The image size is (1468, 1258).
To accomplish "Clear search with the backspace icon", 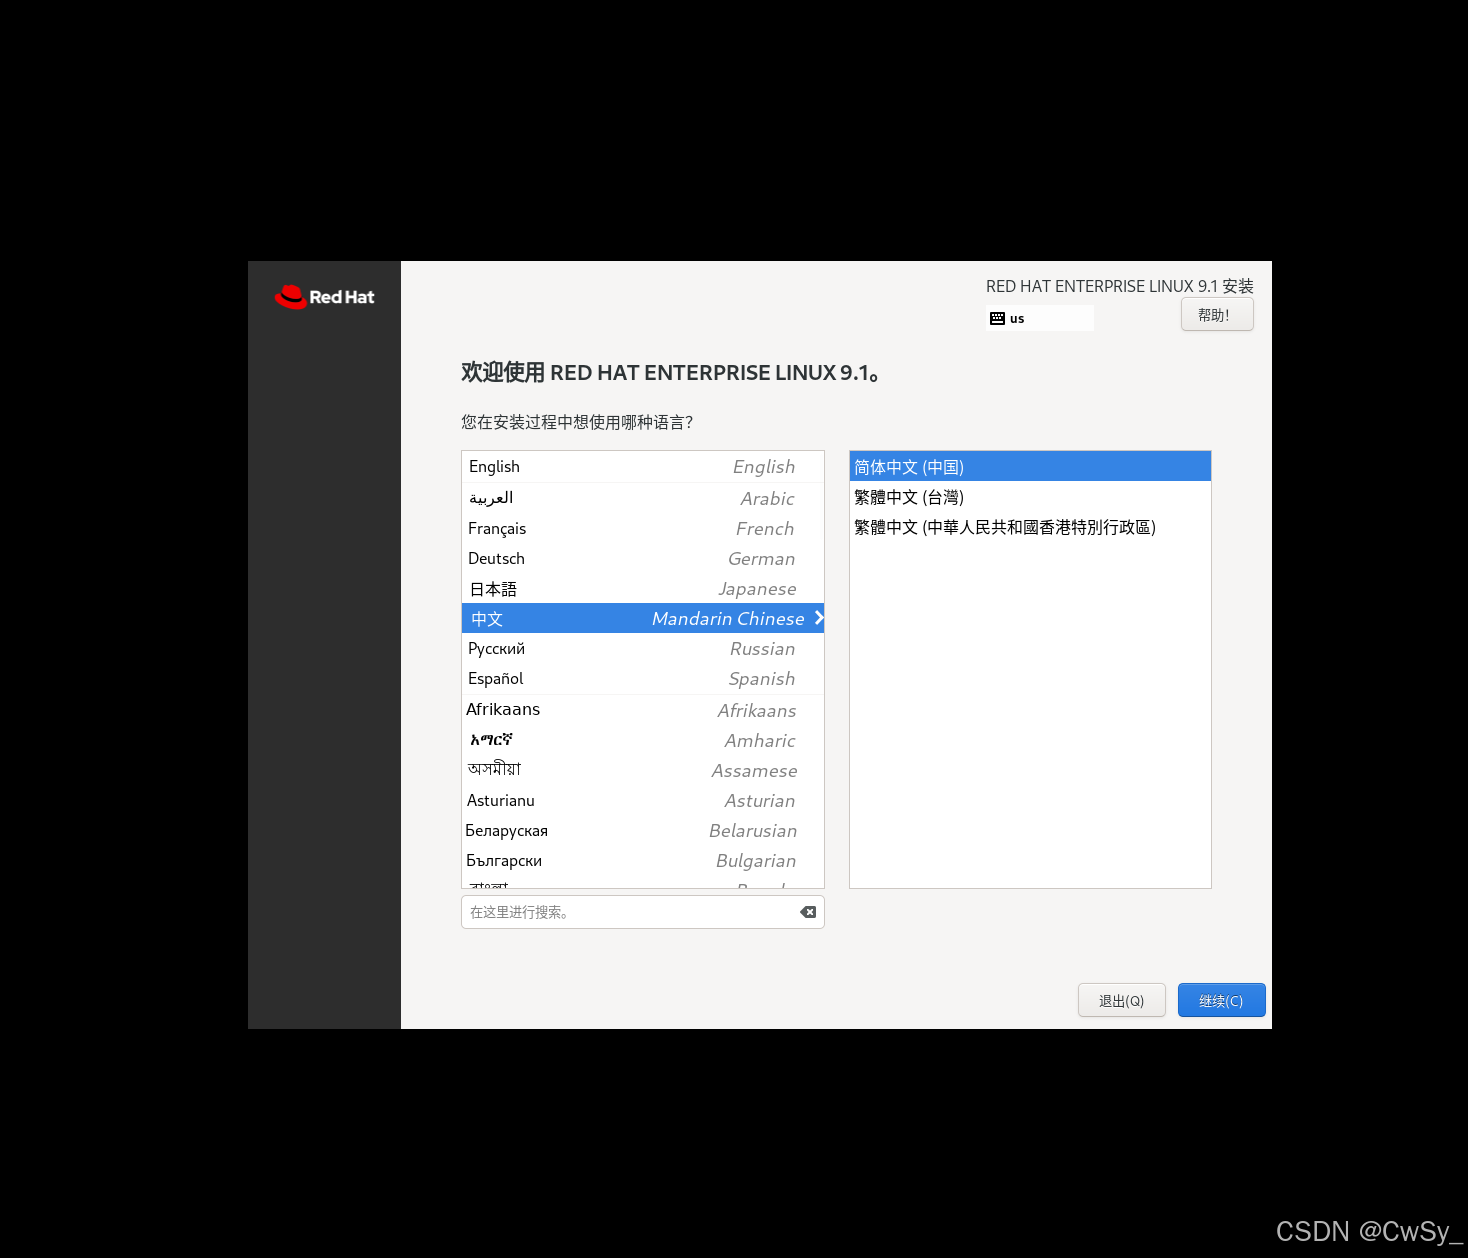I will (x=808, y=912).
